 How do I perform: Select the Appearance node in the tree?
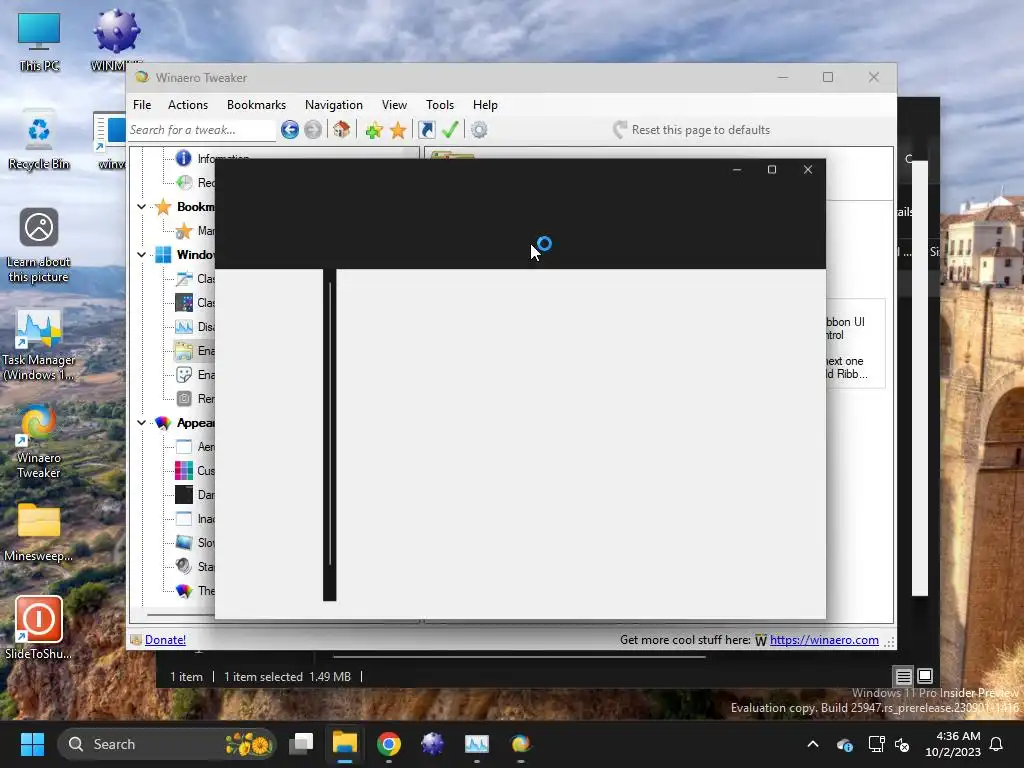163,423
